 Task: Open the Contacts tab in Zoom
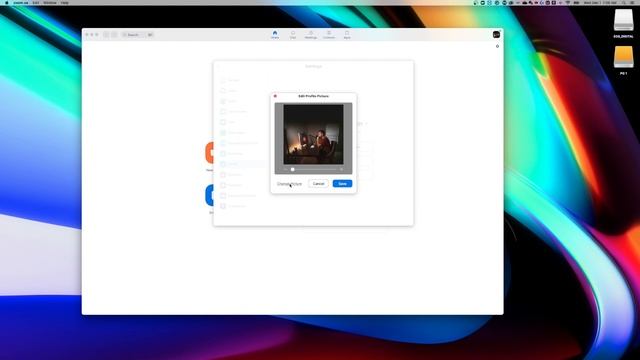[329, 35]
